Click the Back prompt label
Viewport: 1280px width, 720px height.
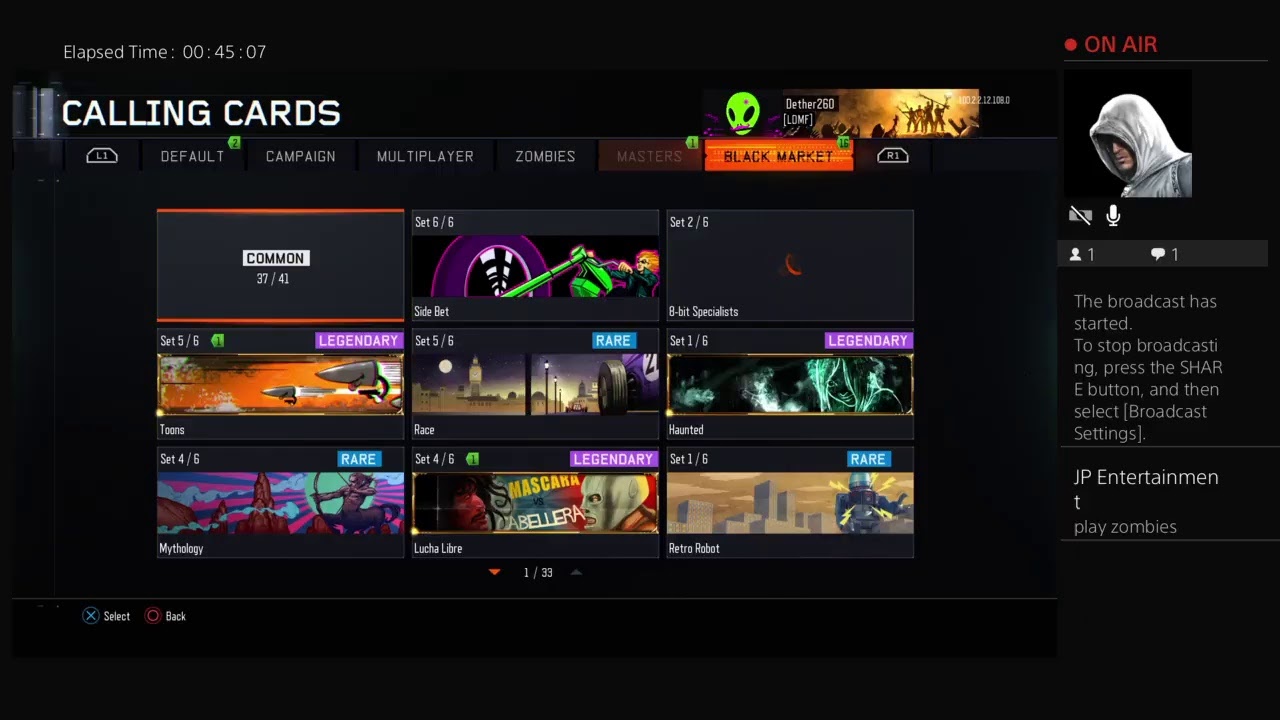pyautogui.click(x=176, y=617)
